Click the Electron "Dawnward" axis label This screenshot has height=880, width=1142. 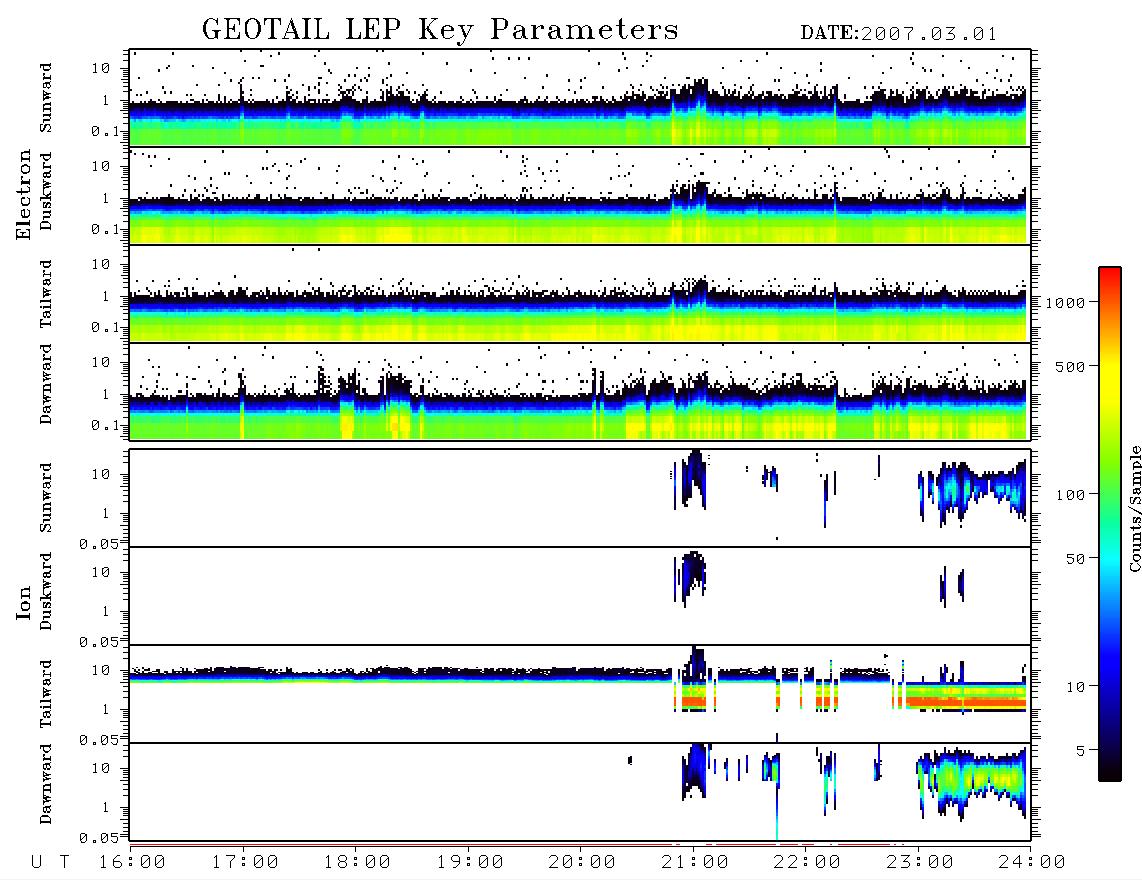coord(46,385)
